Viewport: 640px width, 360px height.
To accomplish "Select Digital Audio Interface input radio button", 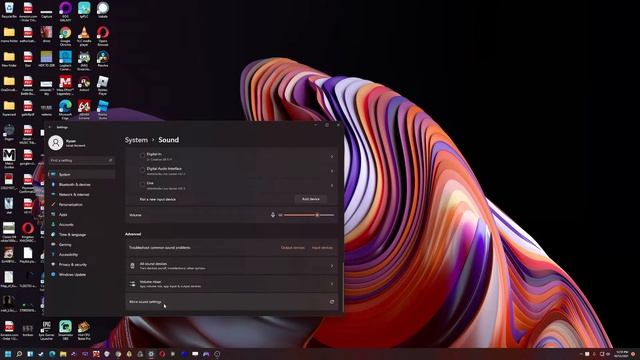I will [142, 170].
